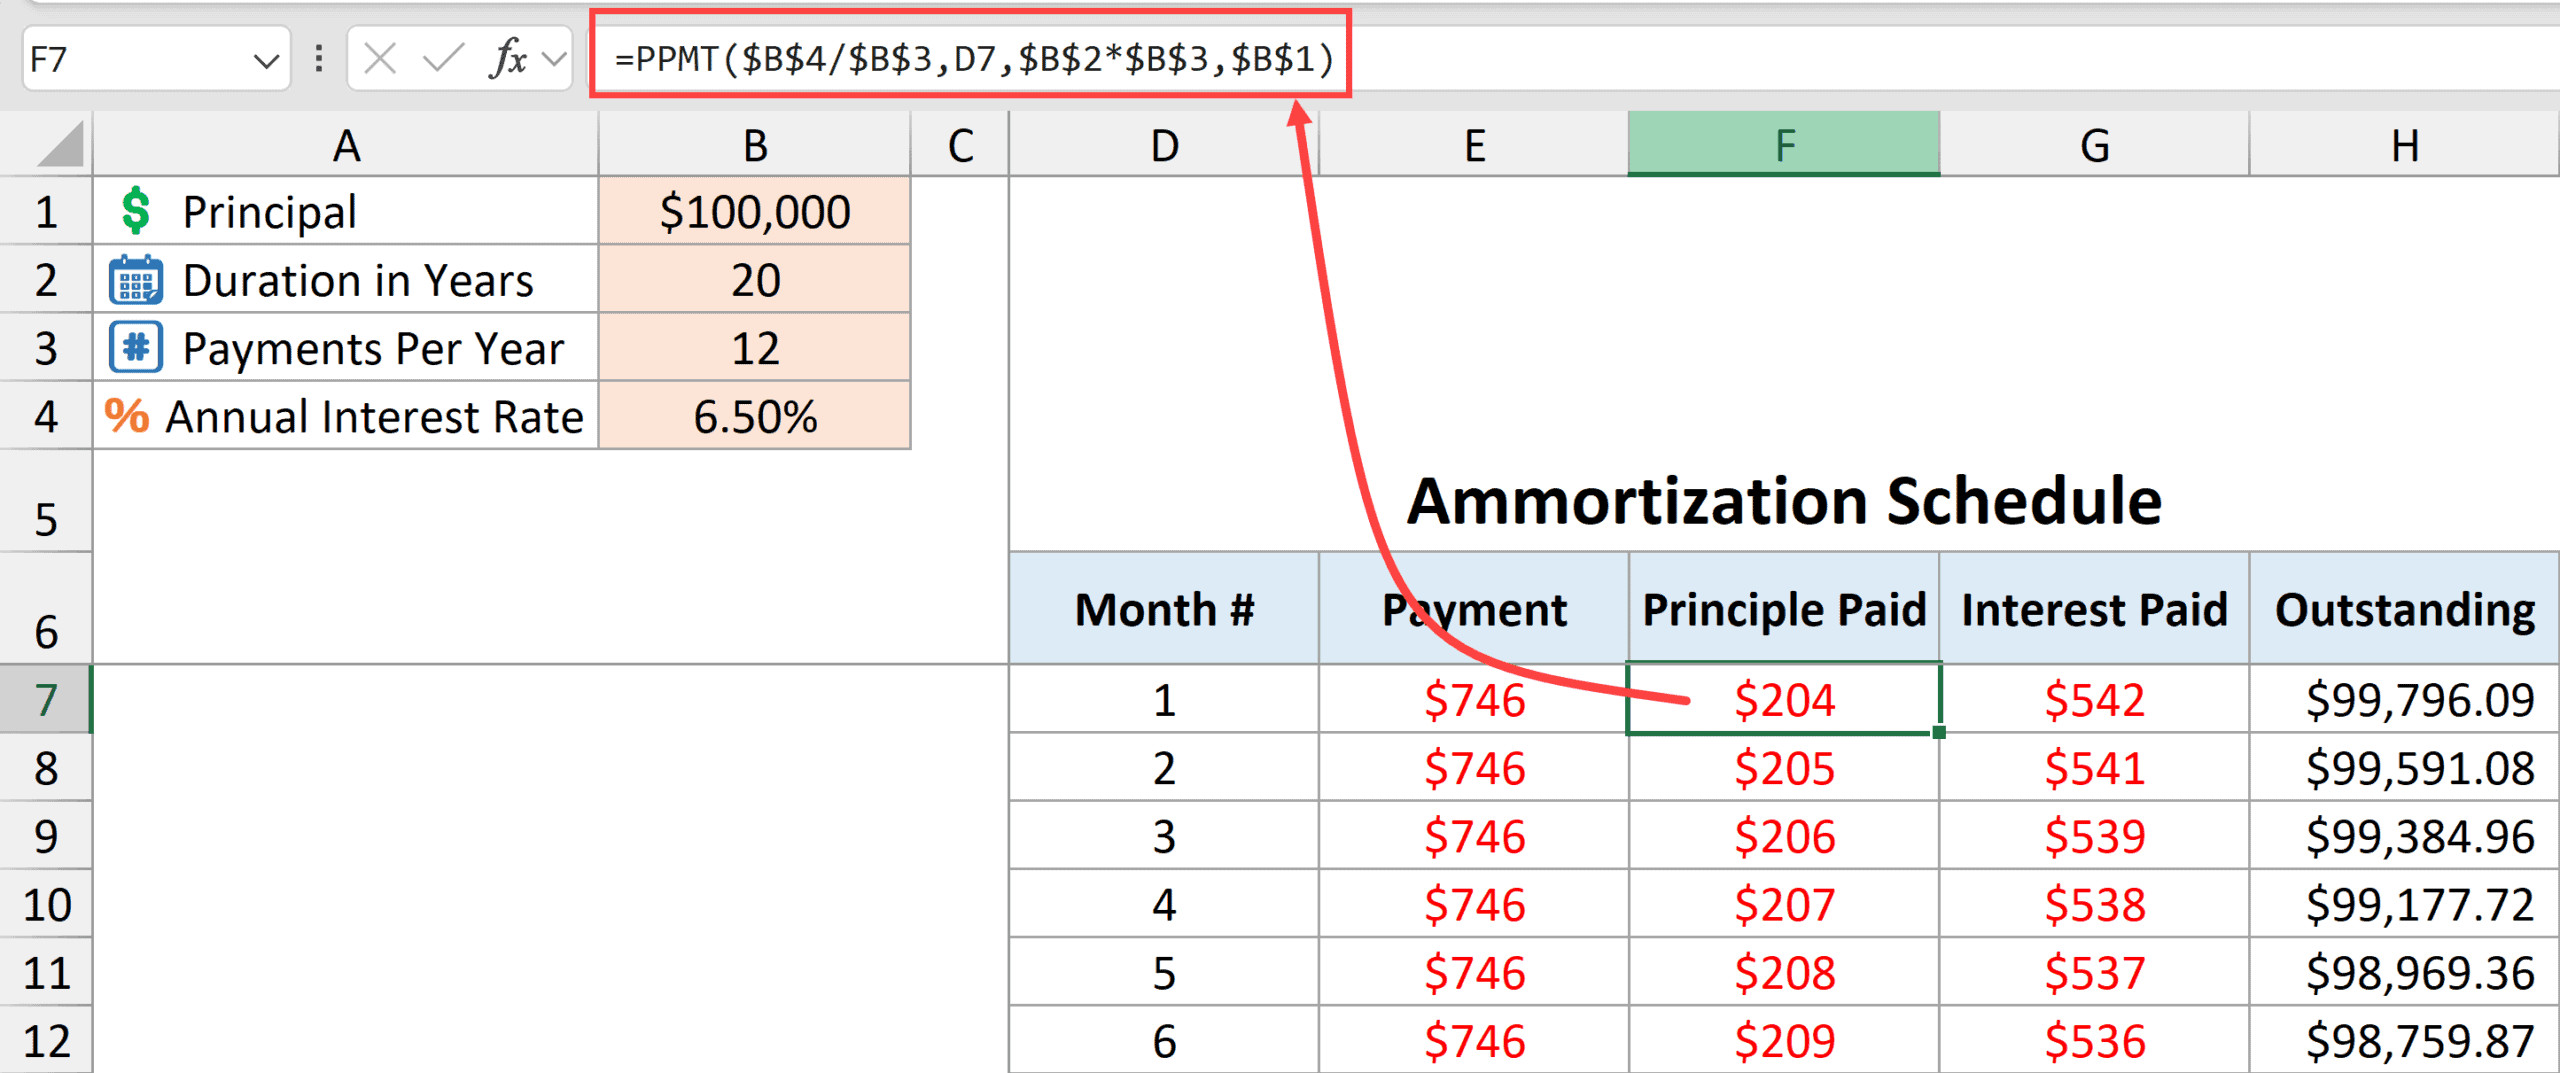This screenshot has width=2560, height=1073.
Task: Expand the formula bar dropdown chevron
Action: tap(553, 59)
